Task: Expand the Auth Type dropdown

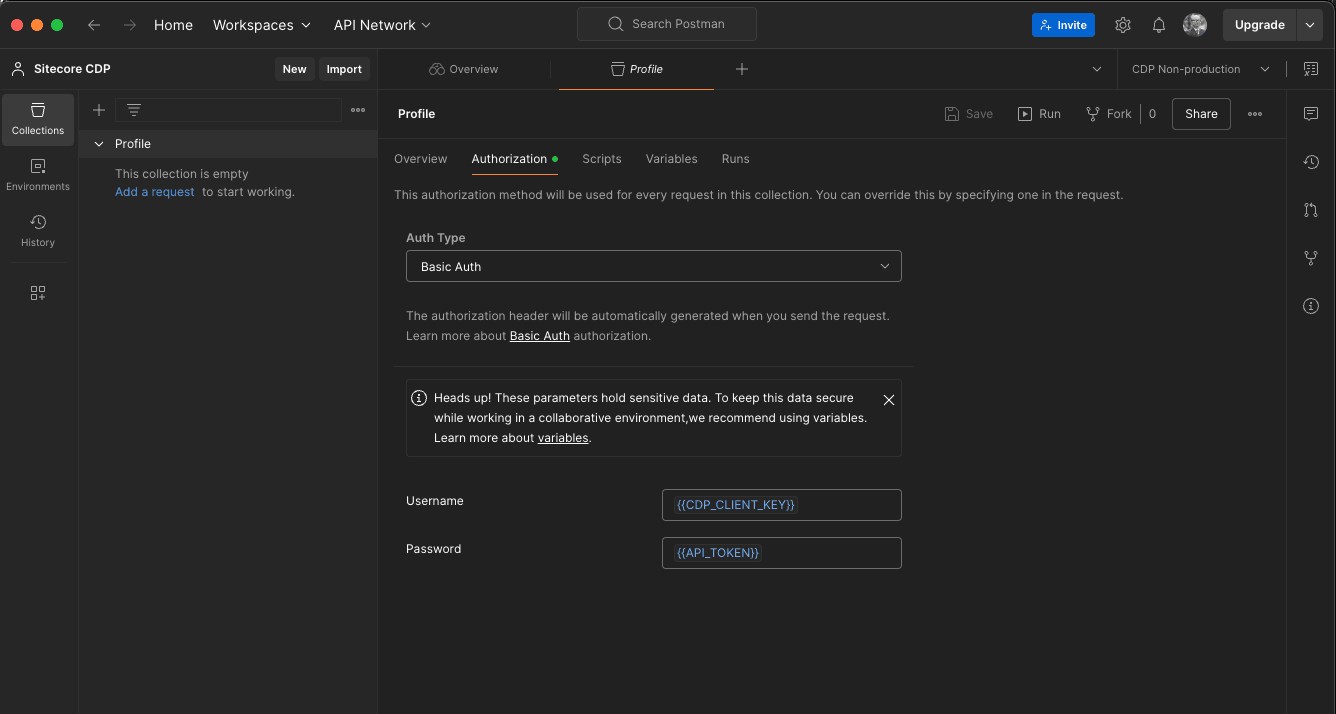Action: coord(654,267)
